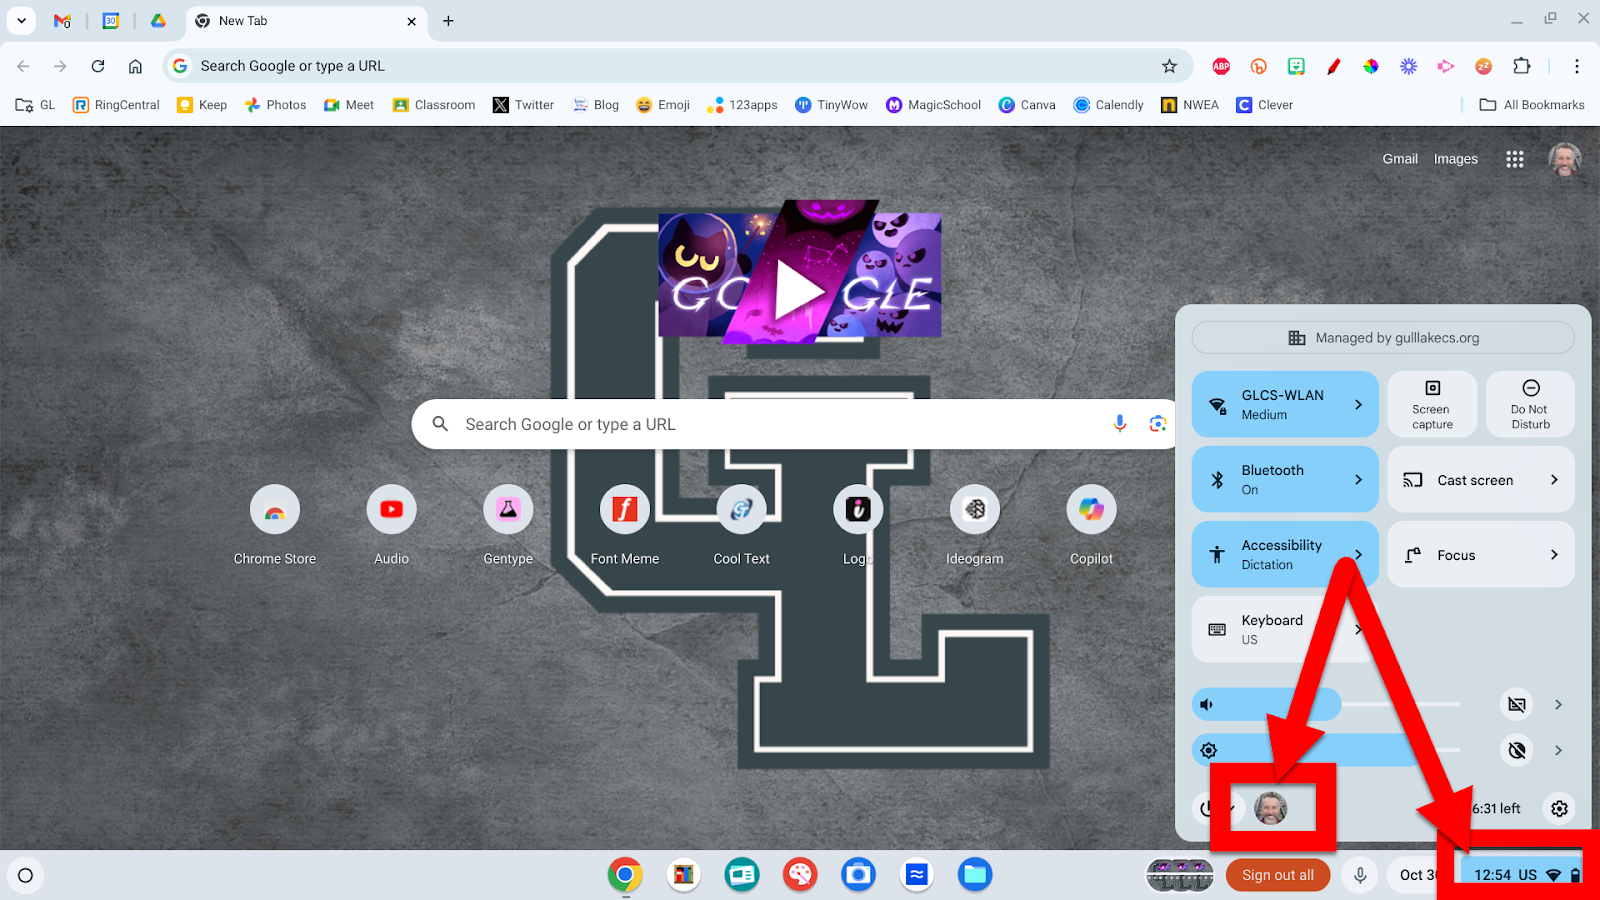
Task: Click the Sign out all button
Action: click(x=1278, y=875)
